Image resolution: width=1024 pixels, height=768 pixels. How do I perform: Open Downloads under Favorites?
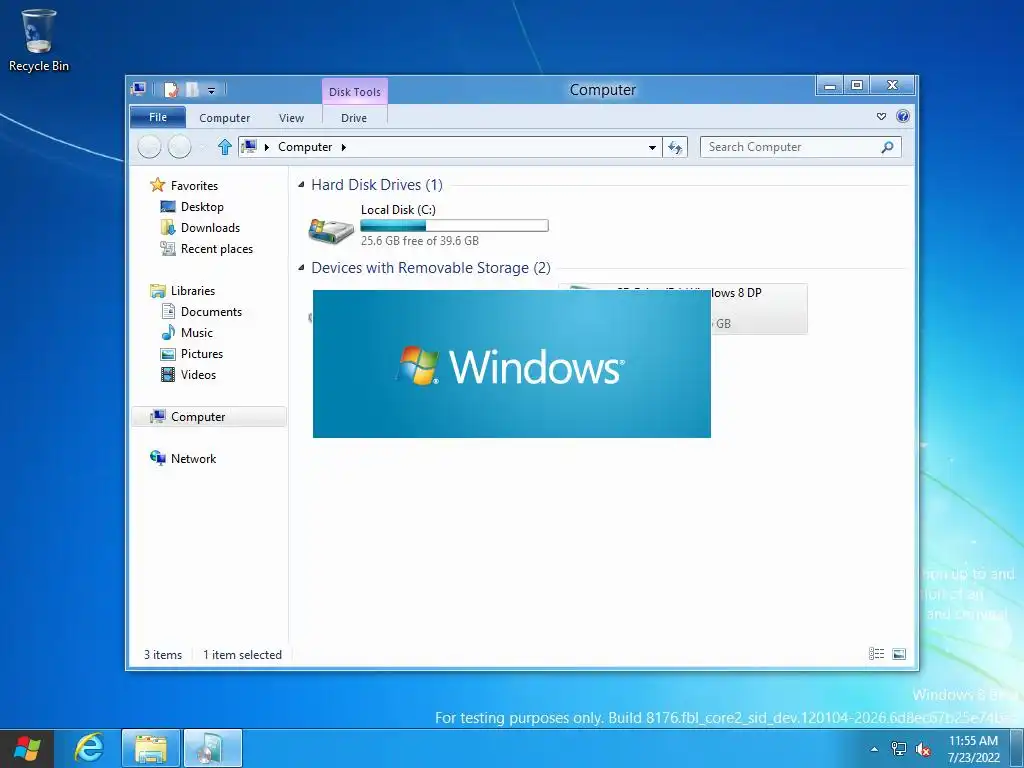pos(210,227)
